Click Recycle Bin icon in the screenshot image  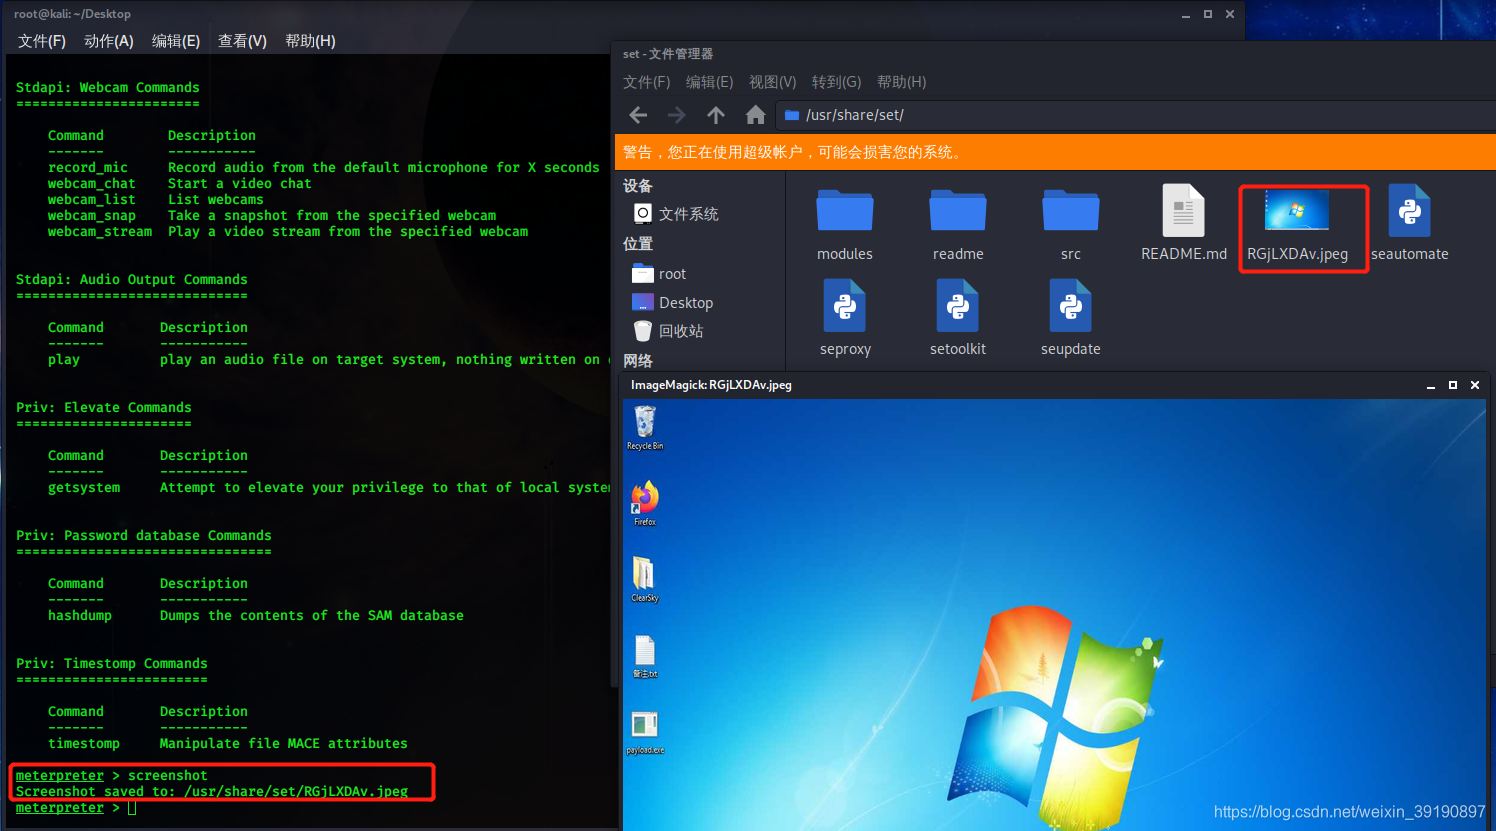645,428
